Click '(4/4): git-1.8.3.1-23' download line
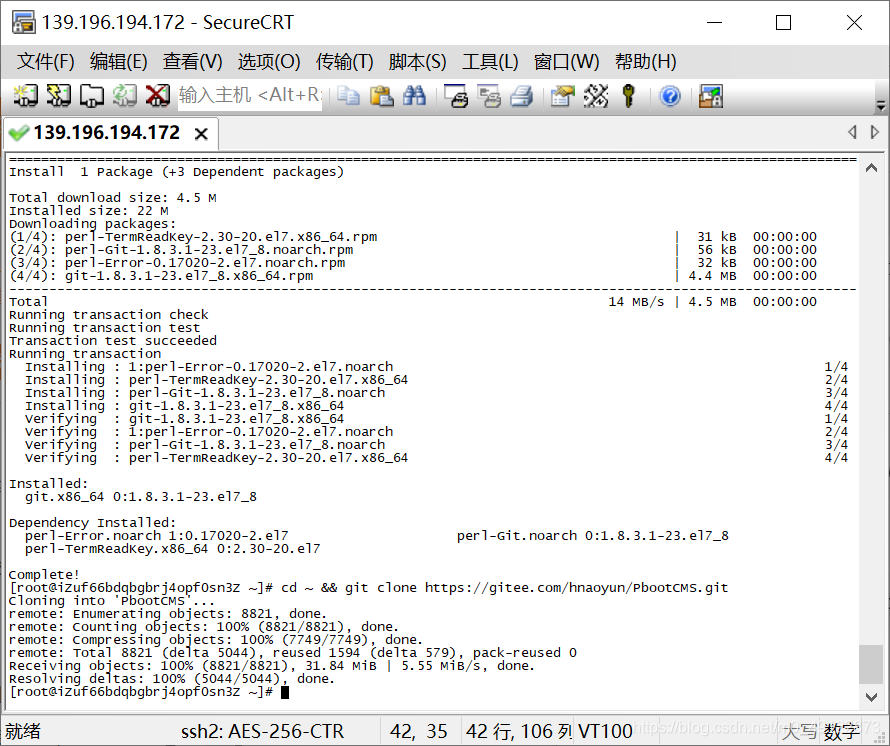The width and height of the screenshot is (890, 746). [x=161, y=276]
